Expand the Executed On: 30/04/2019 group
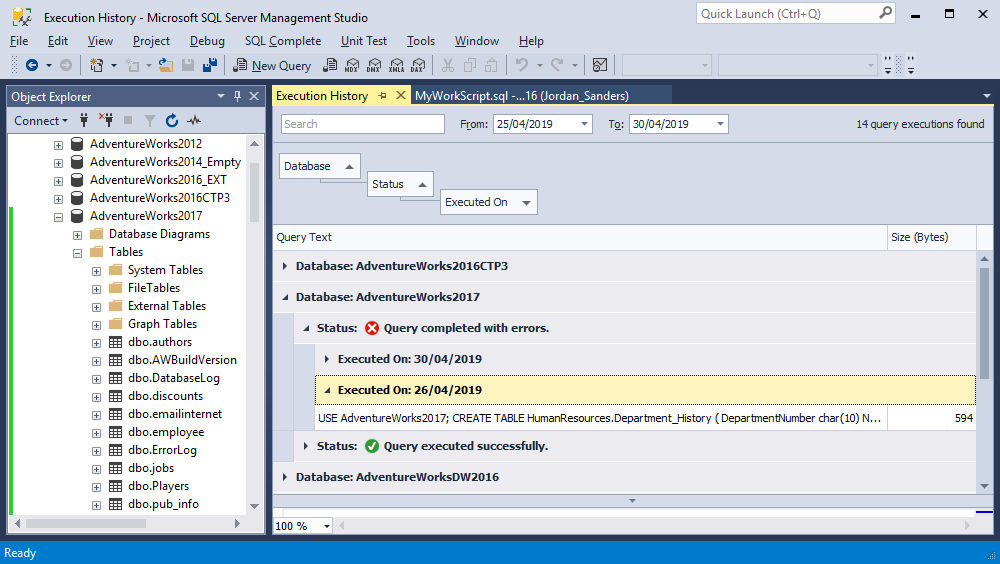 [327, 359]
